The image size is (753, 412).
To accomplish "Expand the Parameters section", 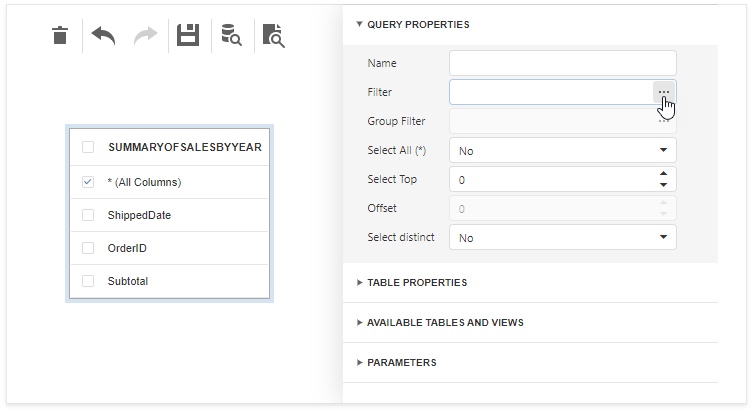I will click(x=401, y=362).
